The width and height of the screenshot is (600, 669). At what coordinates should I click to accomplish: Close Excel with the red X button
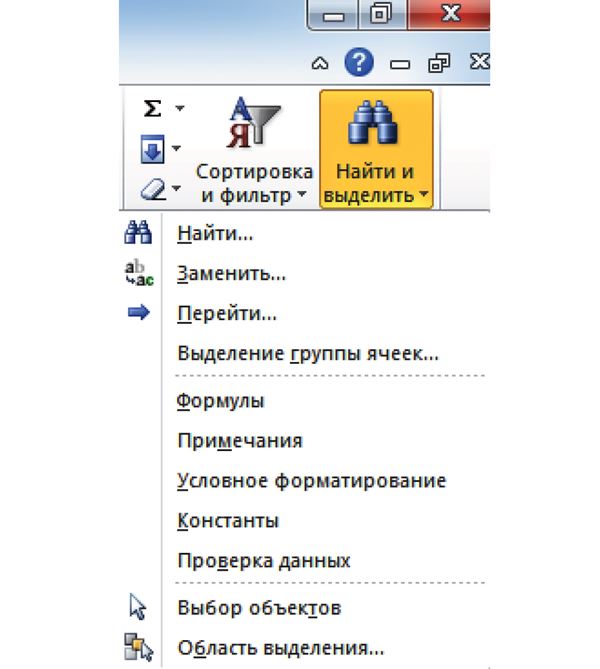pyautogui.click(x=449, y=14)
